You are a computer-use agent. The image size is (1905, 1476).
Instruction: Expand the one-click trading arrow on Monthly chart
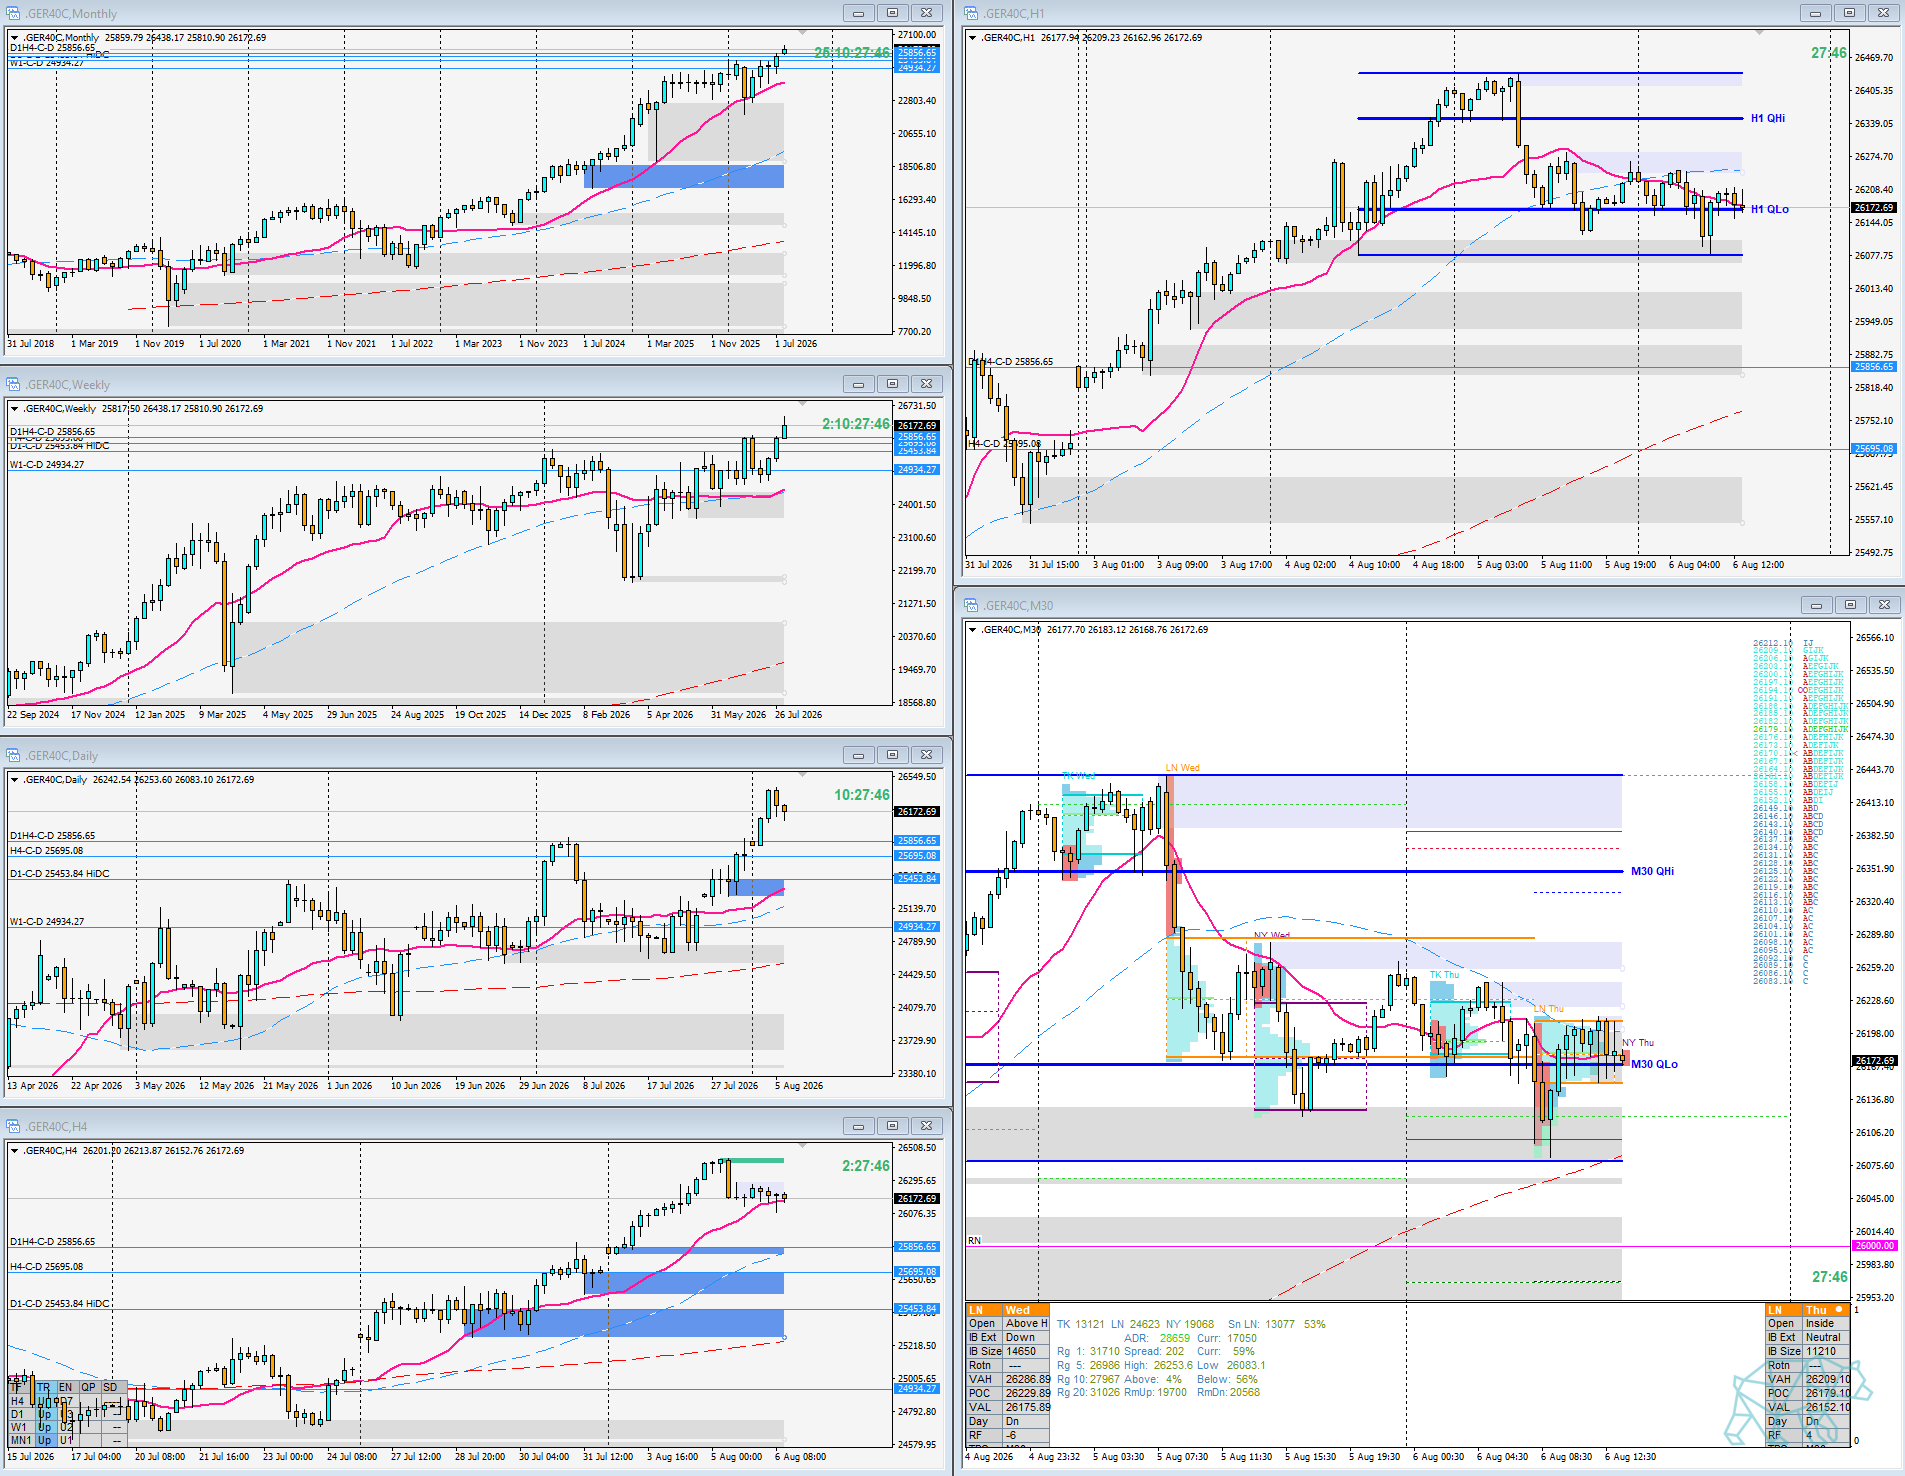pos(15,38)
